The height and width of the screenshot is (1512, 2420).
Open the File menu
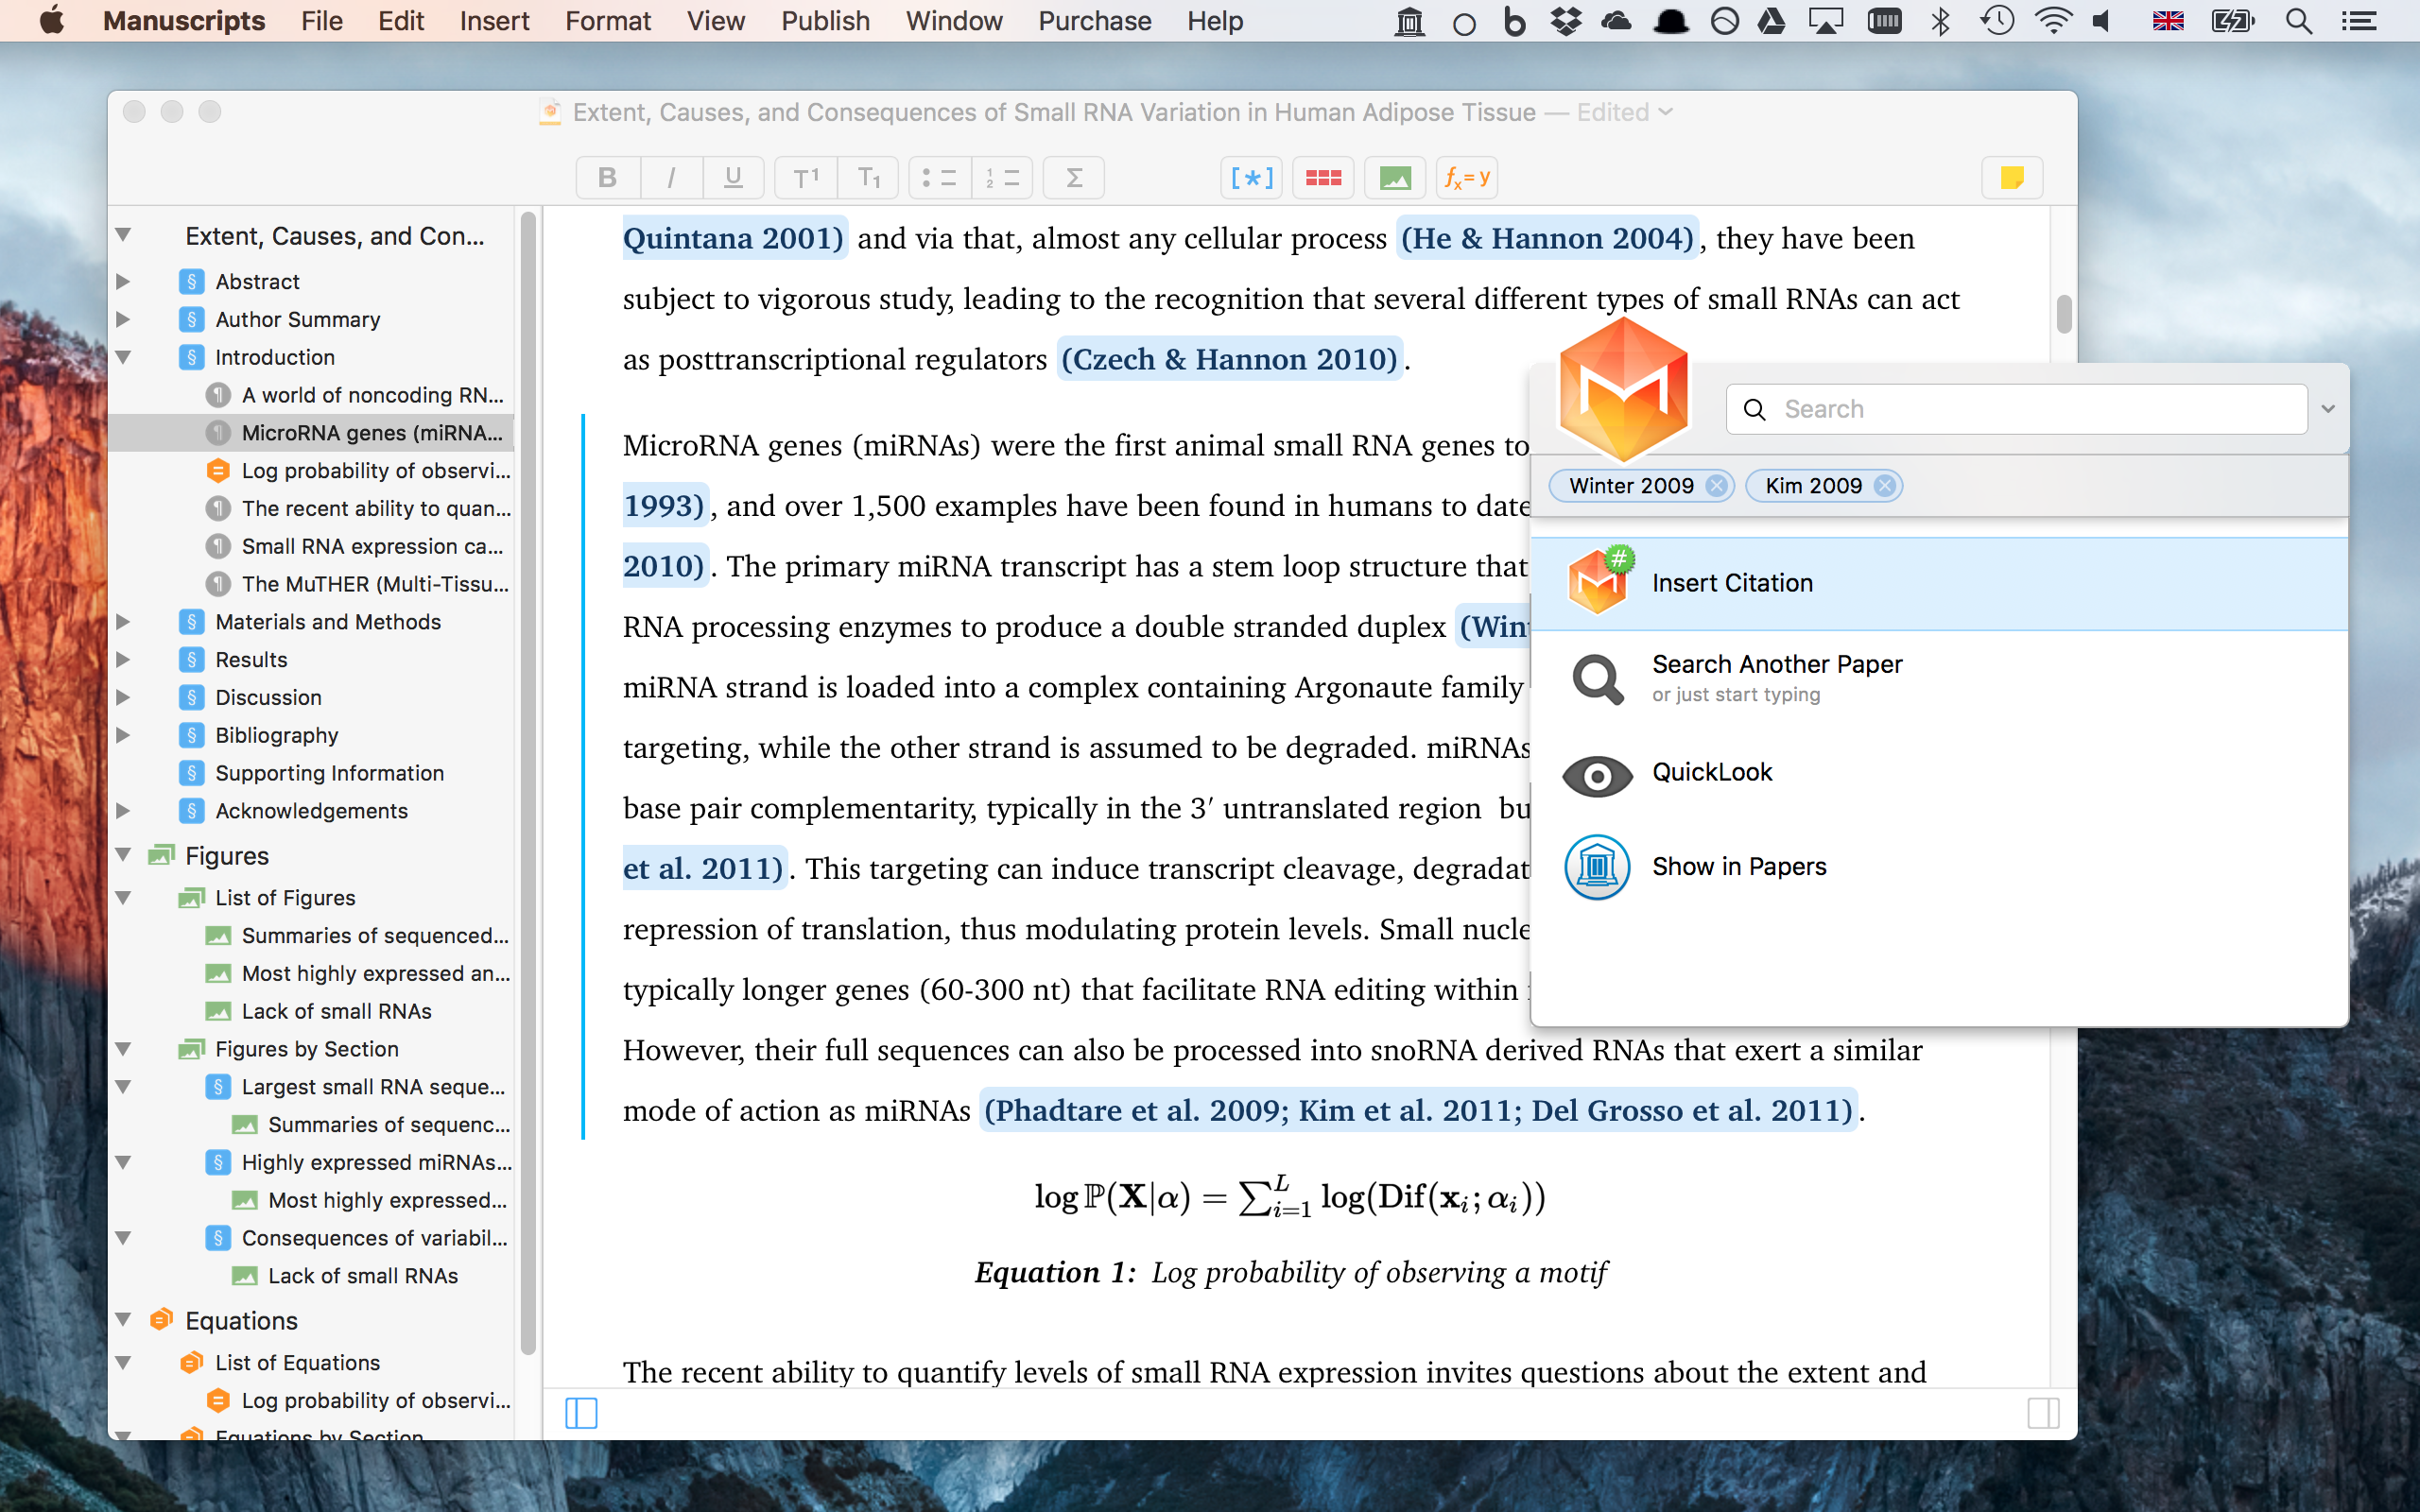pyautogui.click(x=321, y=21)
